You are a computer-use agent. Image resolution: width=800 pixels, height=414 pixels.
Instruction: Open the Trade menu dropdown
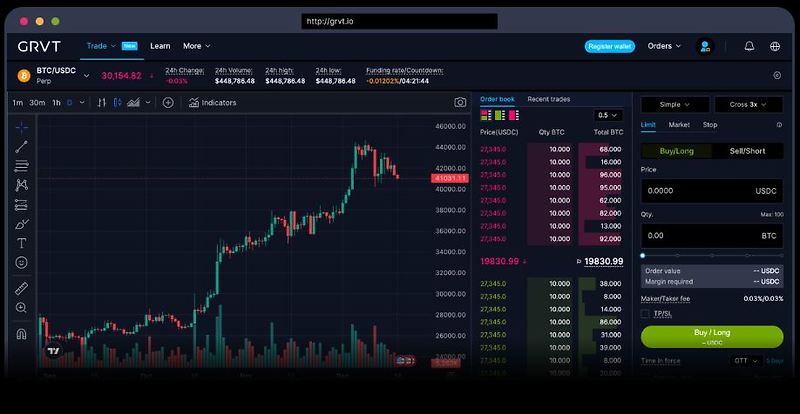(x=101, y=46)
